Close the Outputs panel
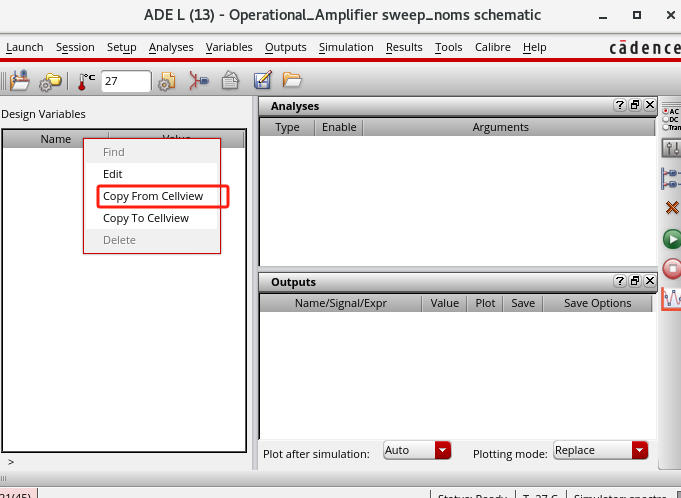This screenshot has width=681, height=498. click(x=650, y=281)
